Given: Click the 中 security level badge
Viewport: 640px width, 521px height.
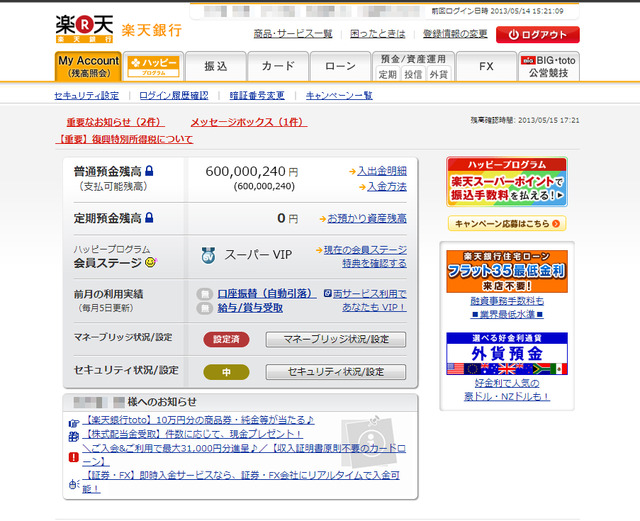Looking at the screenshot, I should [226, 372].
